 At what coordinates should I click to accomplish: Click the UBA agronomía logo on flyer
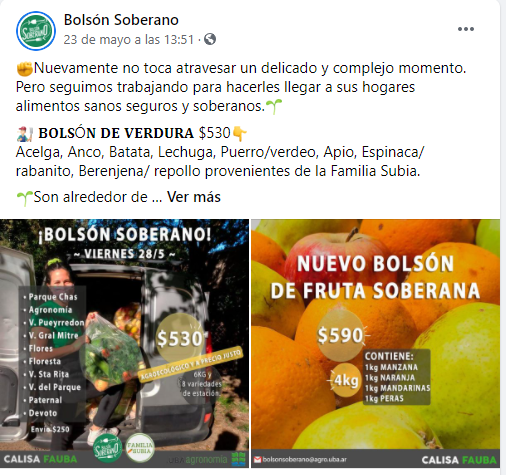point(206,459)
